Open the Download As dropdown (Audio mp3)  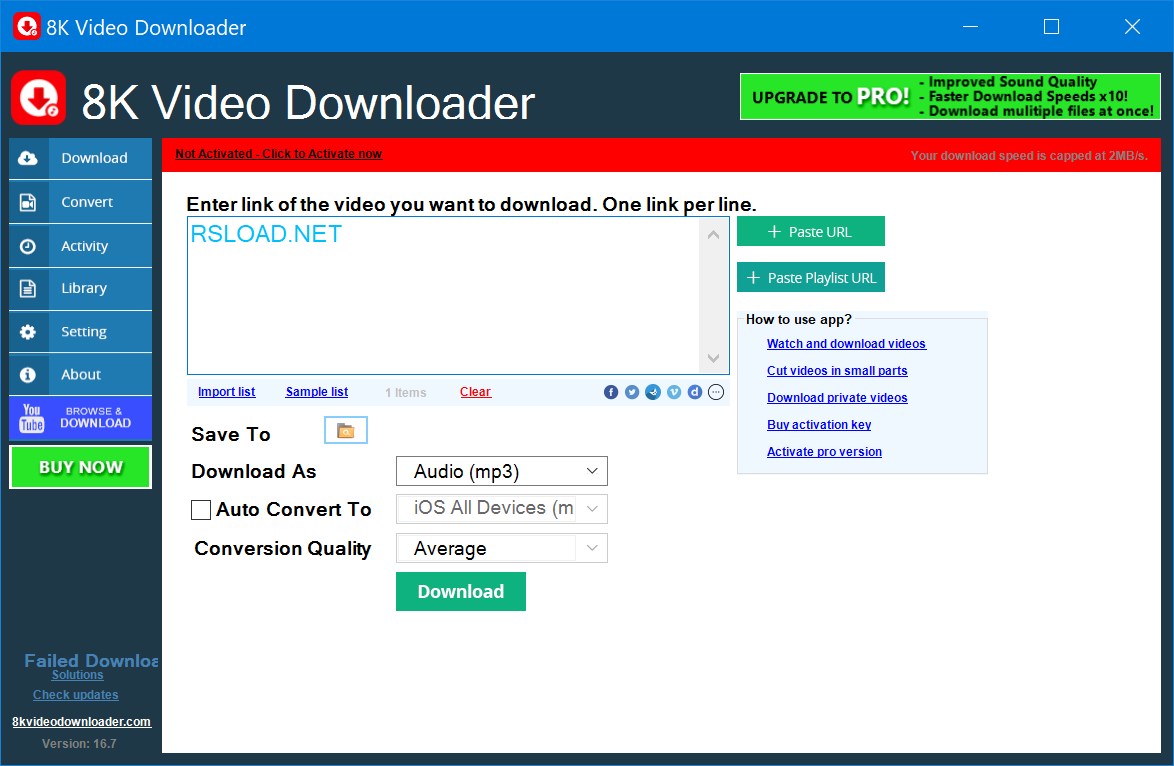coord(502,471)
